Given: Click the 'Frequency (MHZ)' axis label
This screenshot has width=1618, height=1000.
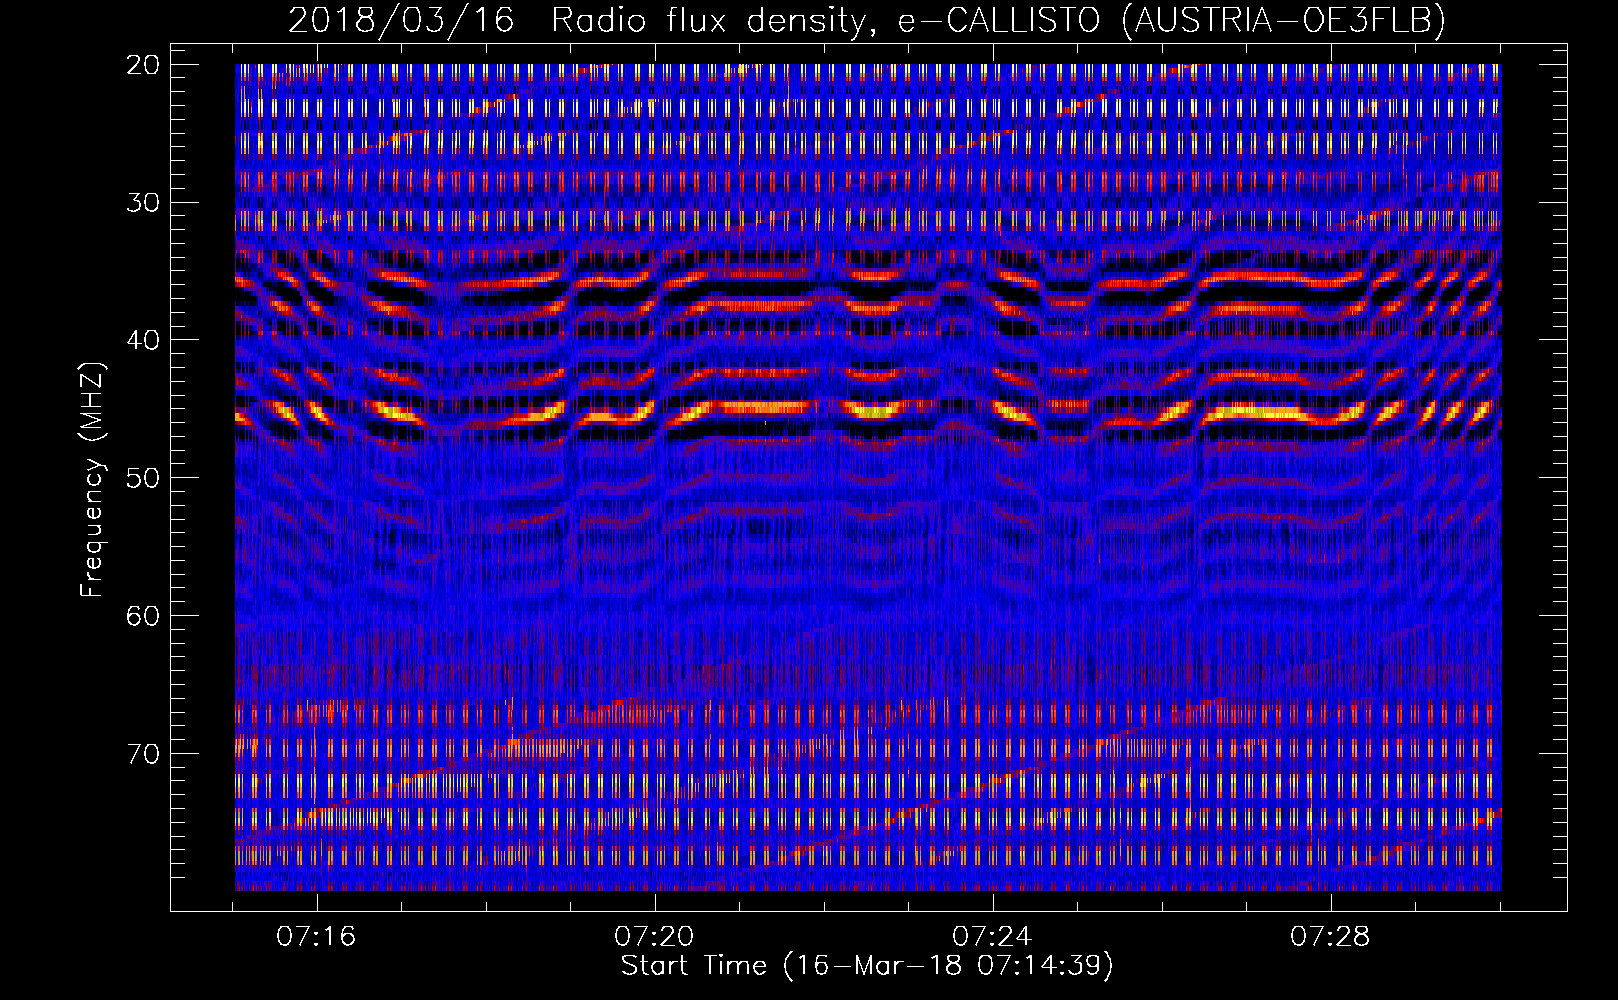Looking at the screenshot, I should coord(92,480).
